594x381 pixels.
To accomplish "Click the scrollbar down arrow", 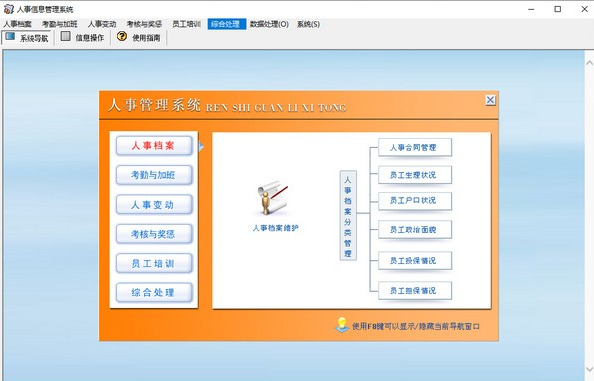I will [589, 369].
